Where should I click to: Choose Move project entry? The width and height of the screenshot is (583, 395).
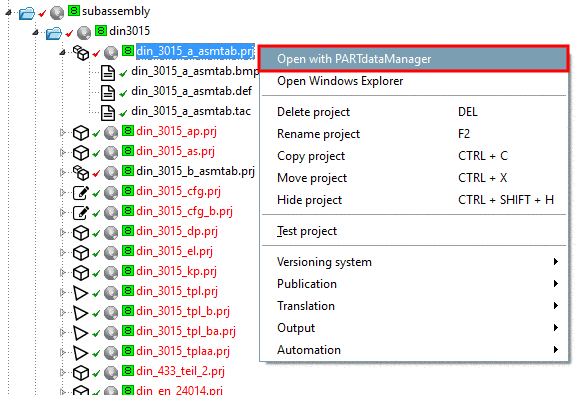point(414,178)
